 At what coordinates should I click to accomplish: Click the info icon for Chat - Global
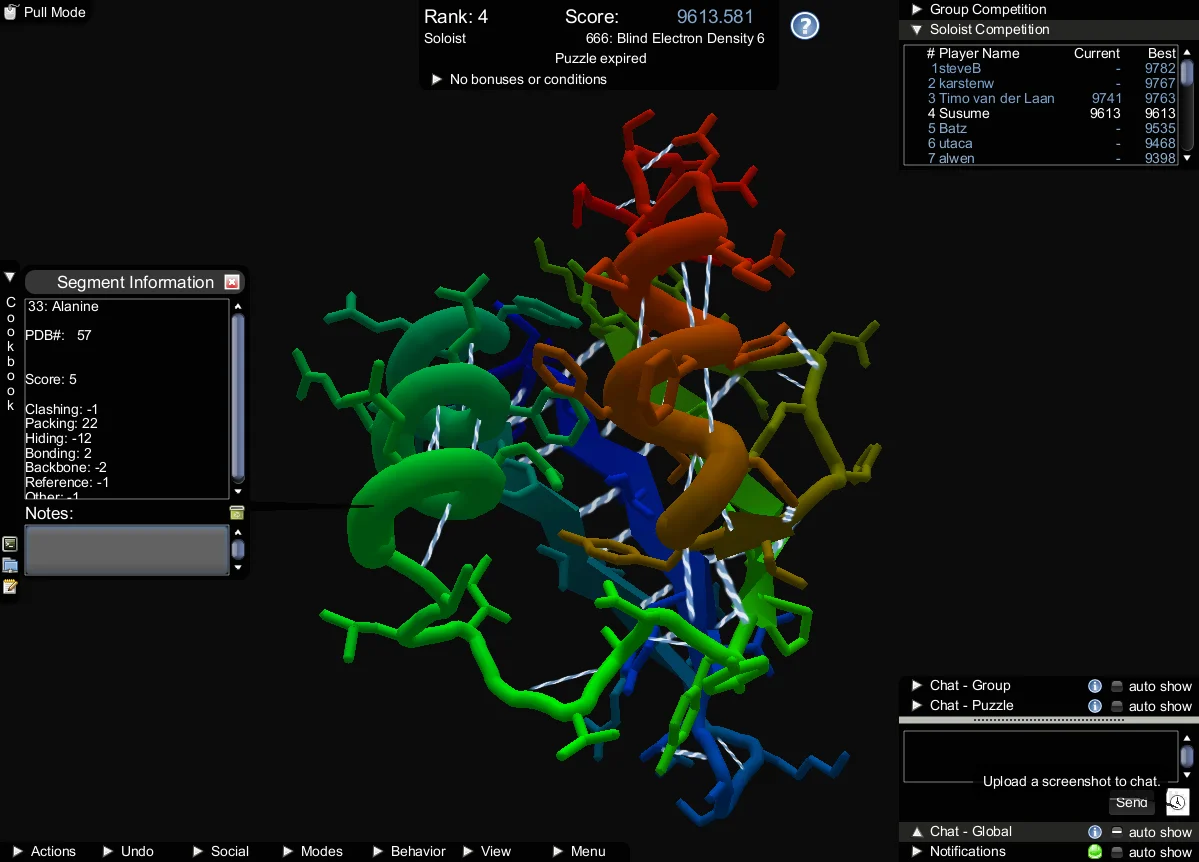click(1095, 832)
